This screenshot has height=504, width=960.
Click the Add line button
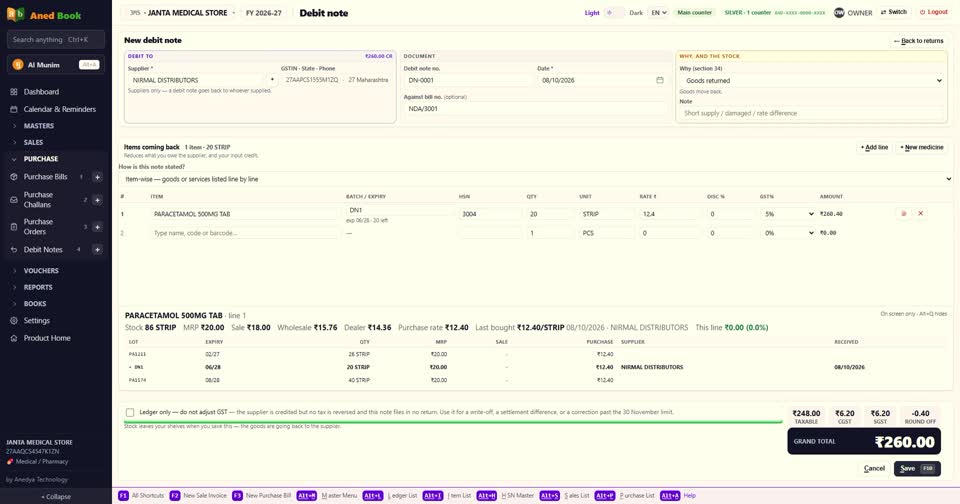click(x=874, y=148)
